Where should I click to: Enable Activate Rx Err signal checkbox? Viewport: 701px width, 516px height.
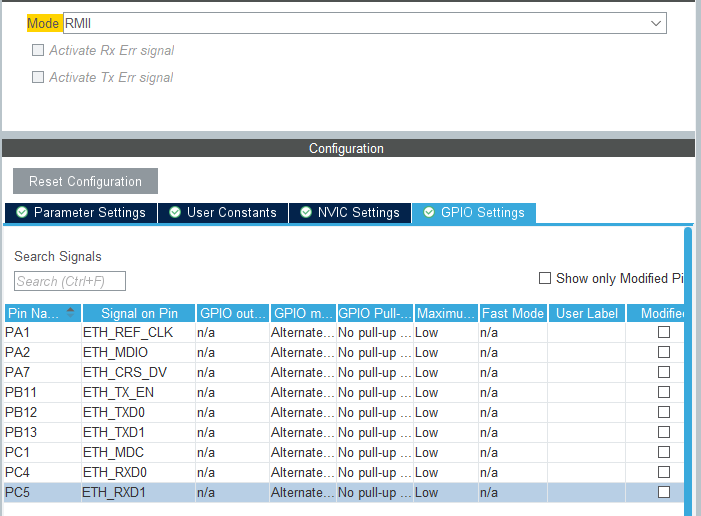(38, 50)
